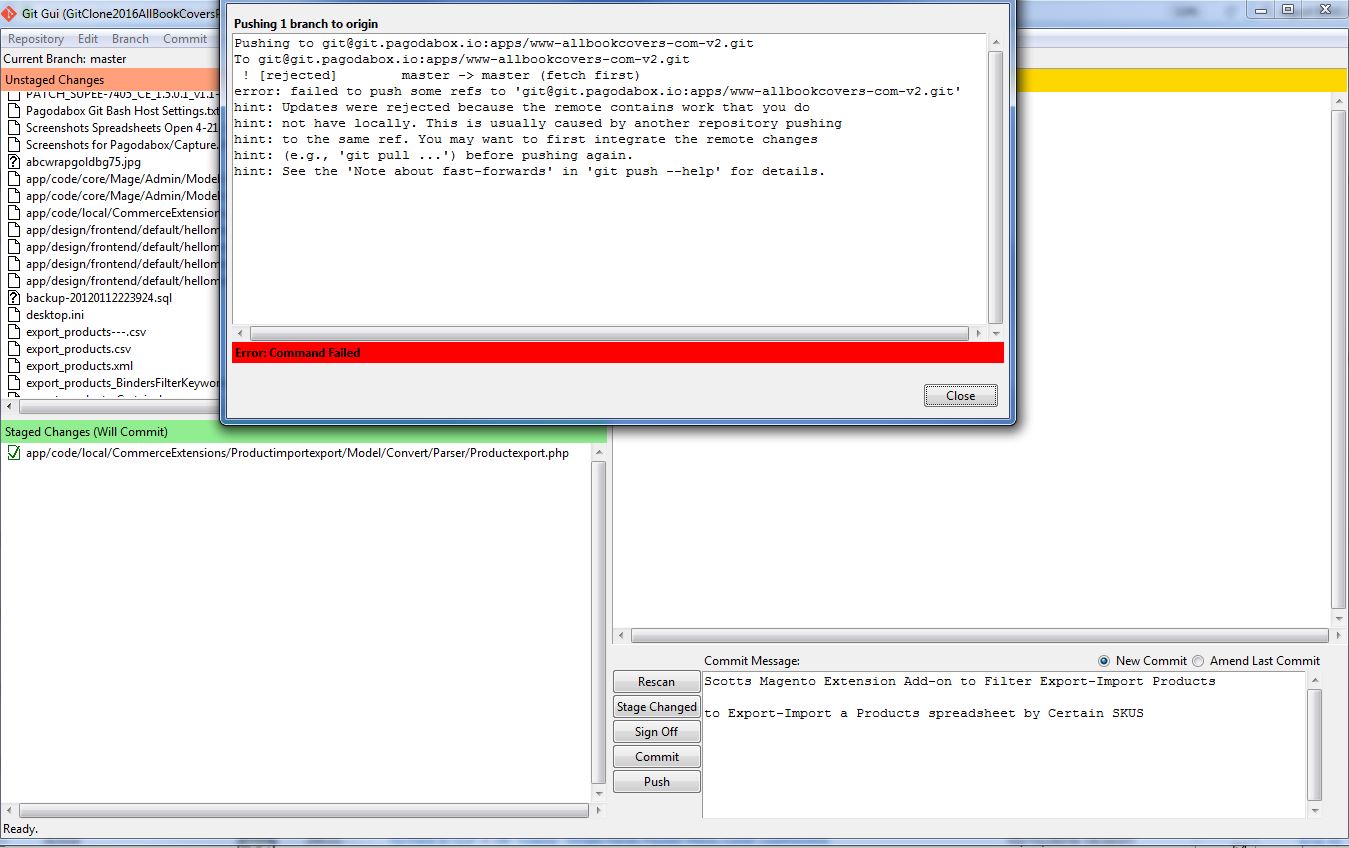
Task: Stage desktop.ini via its file icon
Action: coord(14,315)
